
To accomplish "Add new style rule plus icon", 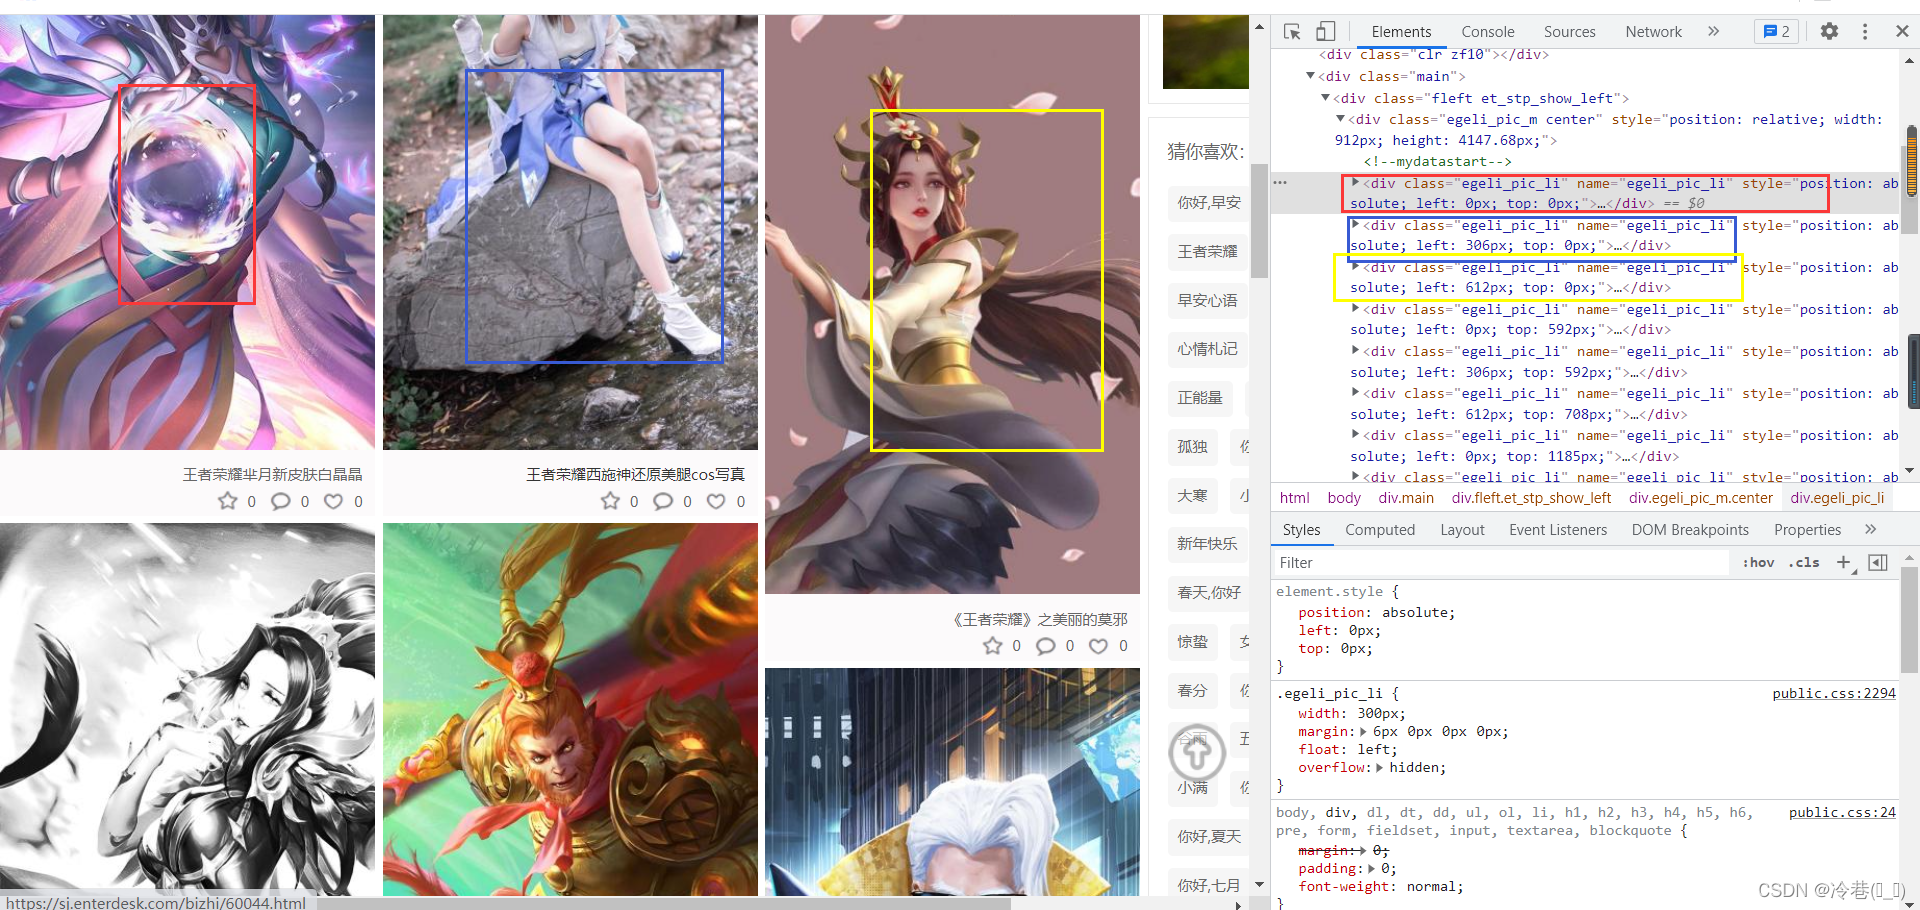I will [x=1844, y=563].
